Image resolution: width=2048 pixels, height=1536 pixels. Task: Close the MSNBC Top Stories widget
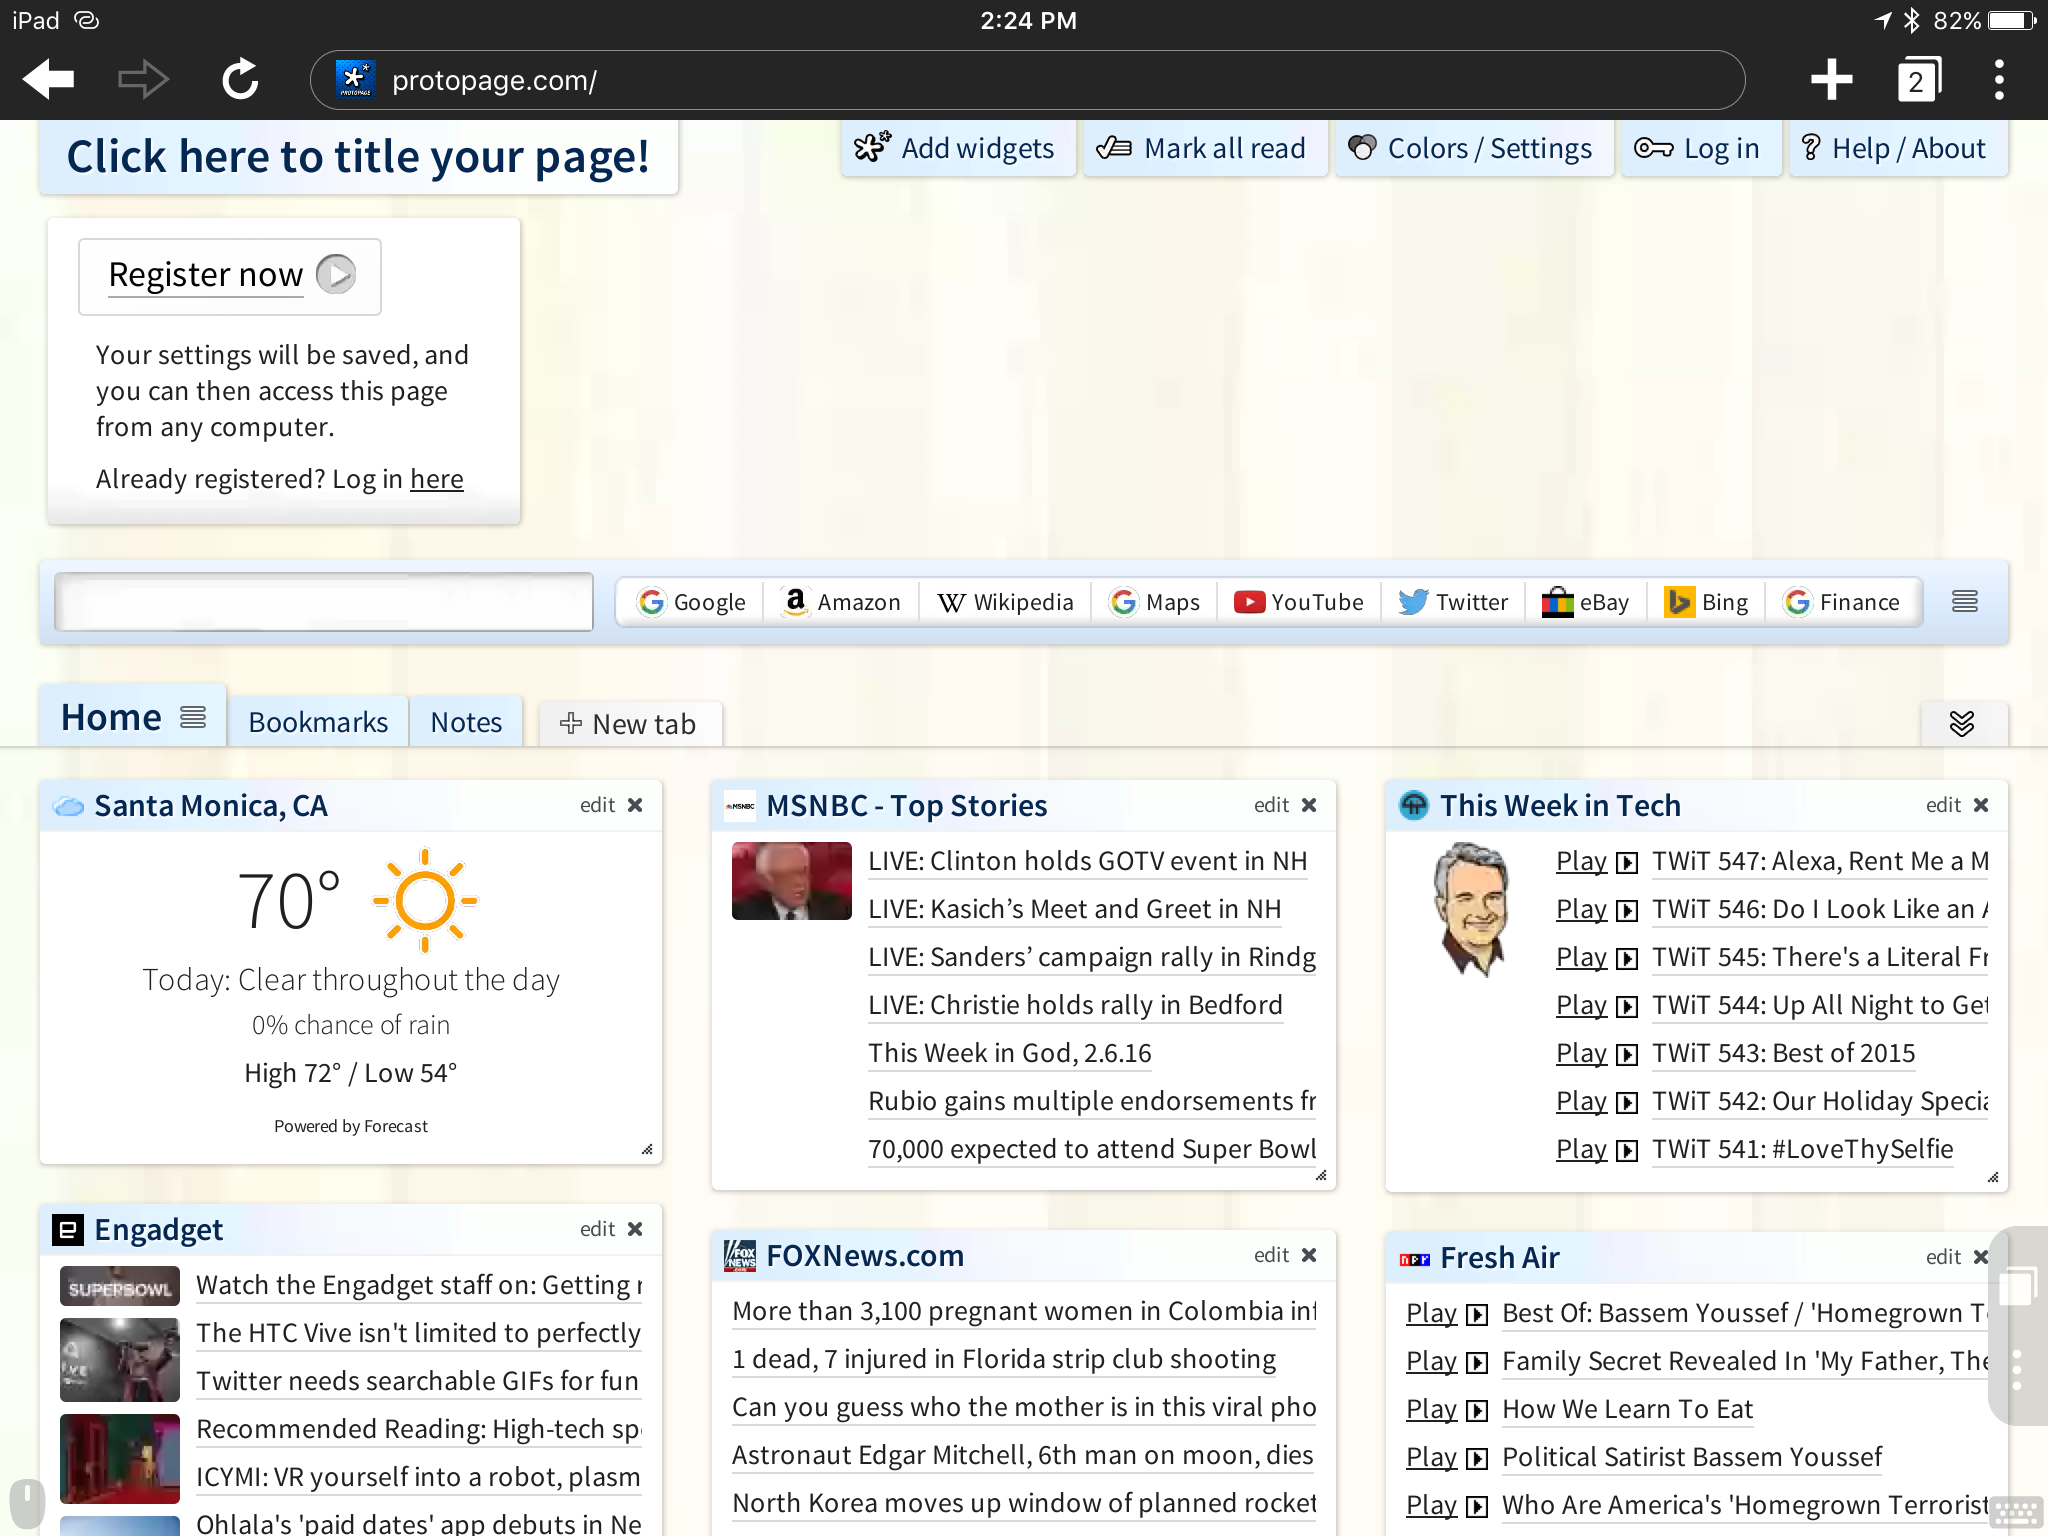pos(1309,805)
